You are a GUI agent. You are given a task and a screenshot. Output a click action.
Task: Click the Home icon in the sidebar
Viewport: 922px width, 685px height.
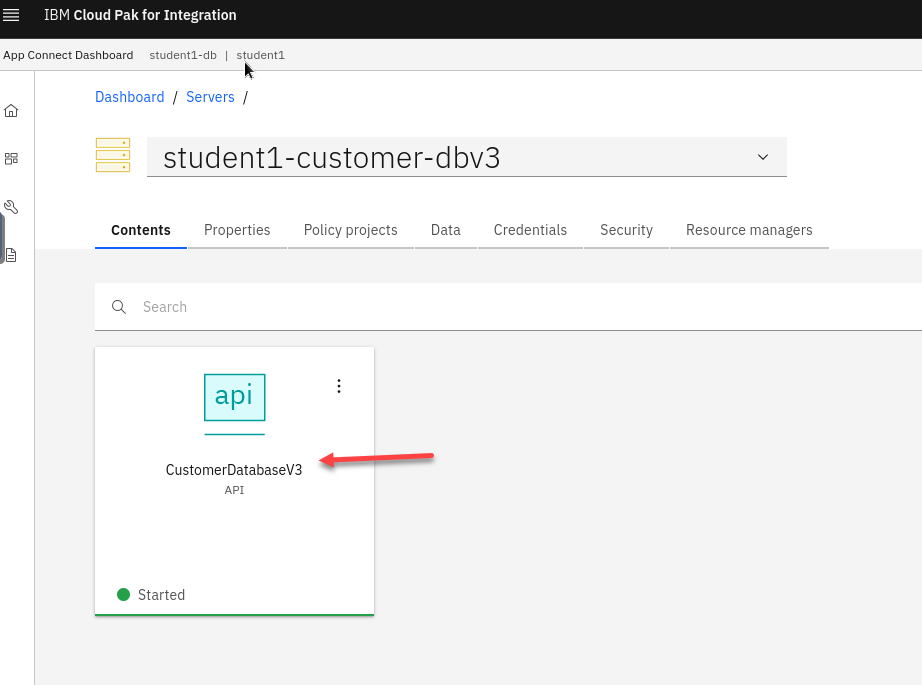coord(12,111)
